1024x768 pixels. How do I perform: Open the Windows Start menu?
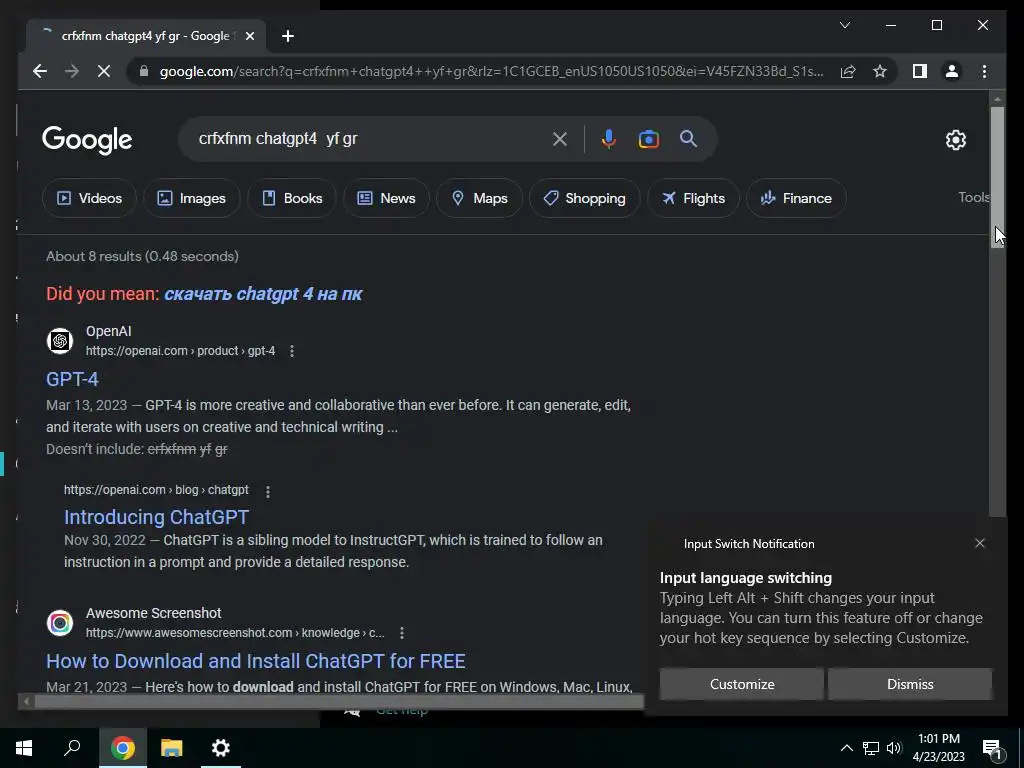click(24, 748)
